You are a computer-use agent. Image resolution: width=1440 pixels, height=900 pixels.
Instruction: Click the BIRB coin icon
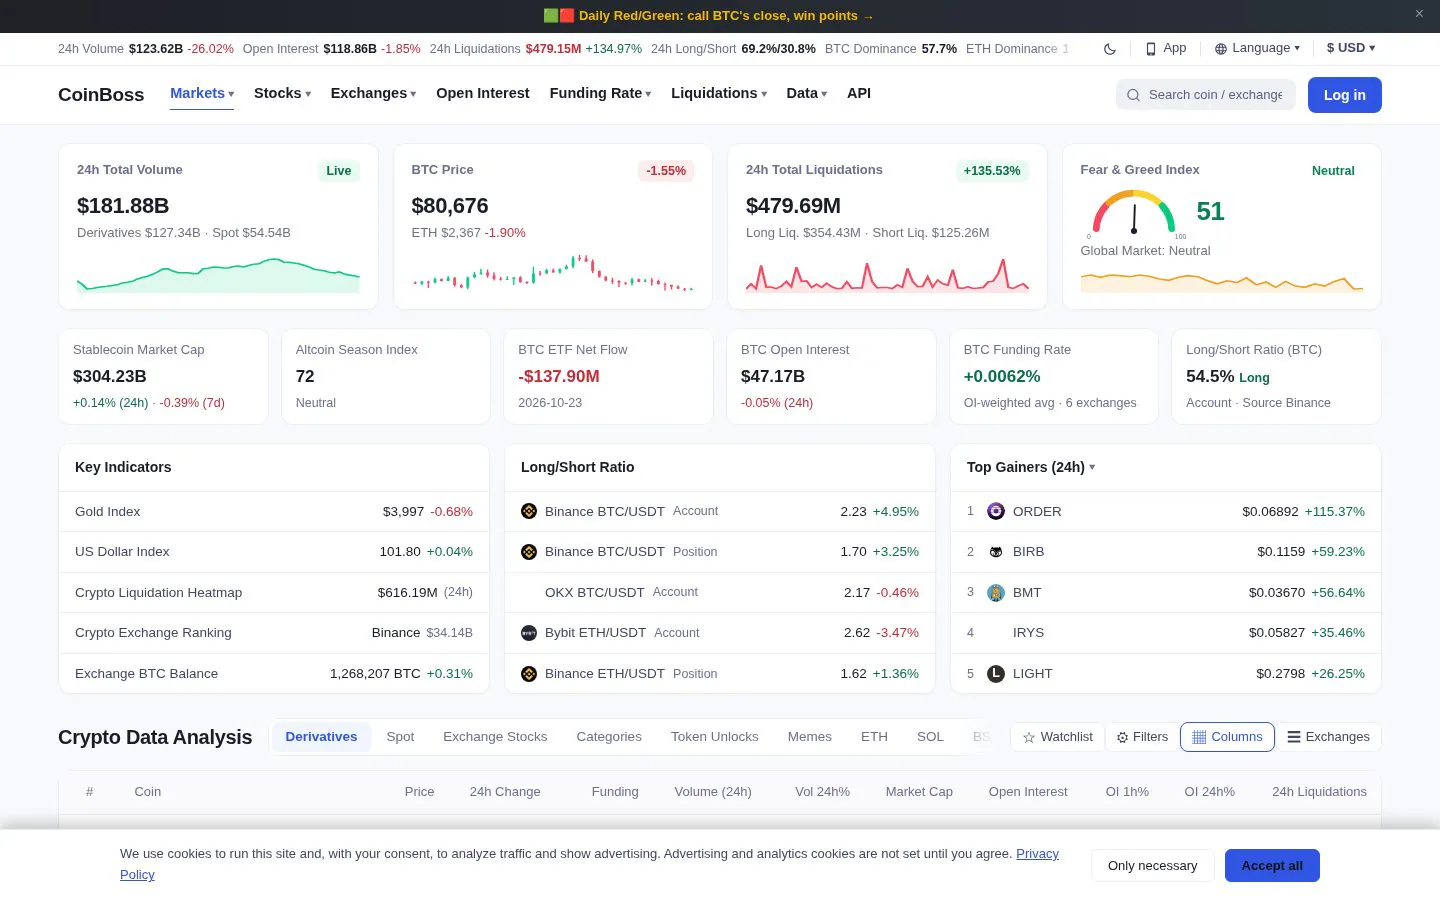pos(996,552)
